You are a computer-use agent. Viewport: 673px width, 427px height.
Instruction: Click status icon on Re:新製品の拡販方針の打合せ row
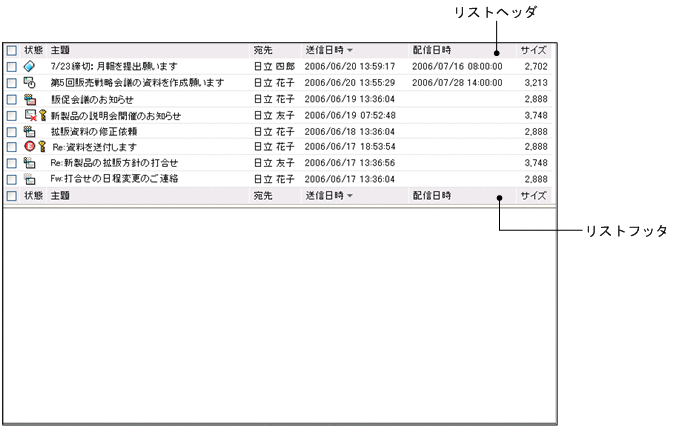click(x=30, y=163)
